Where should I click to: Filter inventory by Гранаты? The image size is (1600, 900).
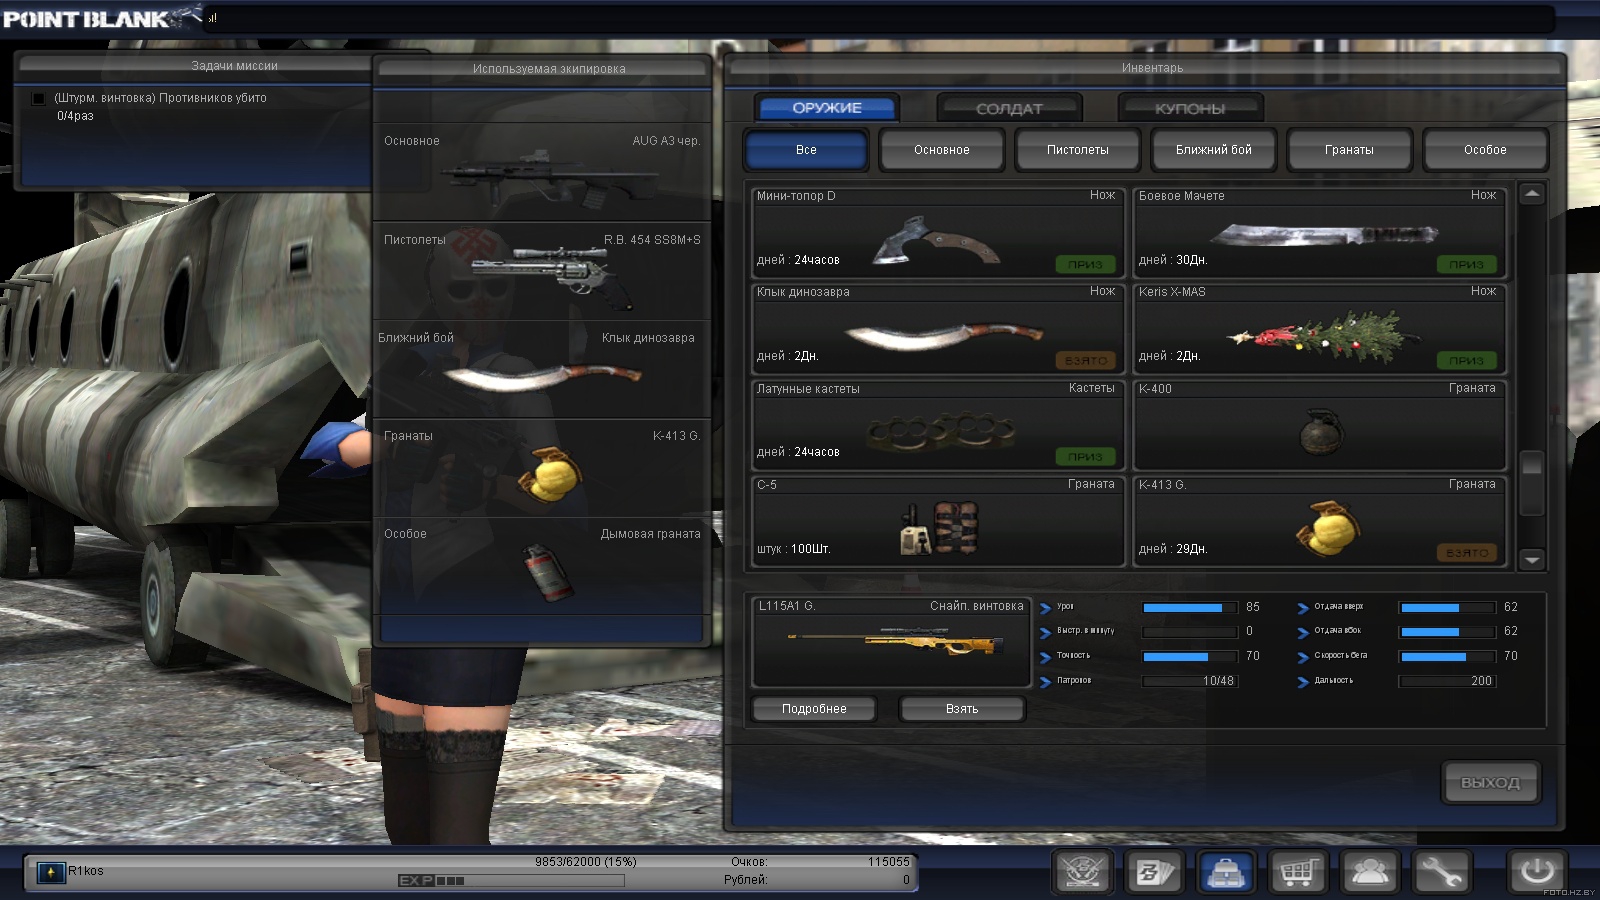pyautogui.click(x=1349, y=150)
